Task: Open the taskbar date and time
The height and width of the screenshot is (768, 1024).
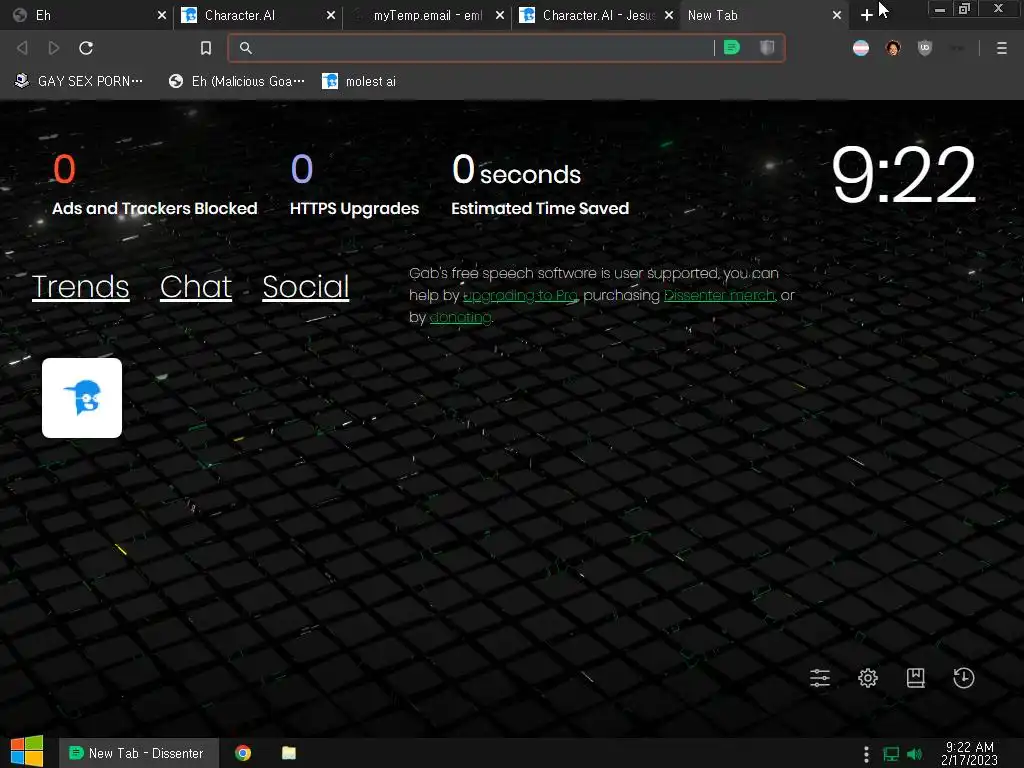Action: tap(970, 753)
